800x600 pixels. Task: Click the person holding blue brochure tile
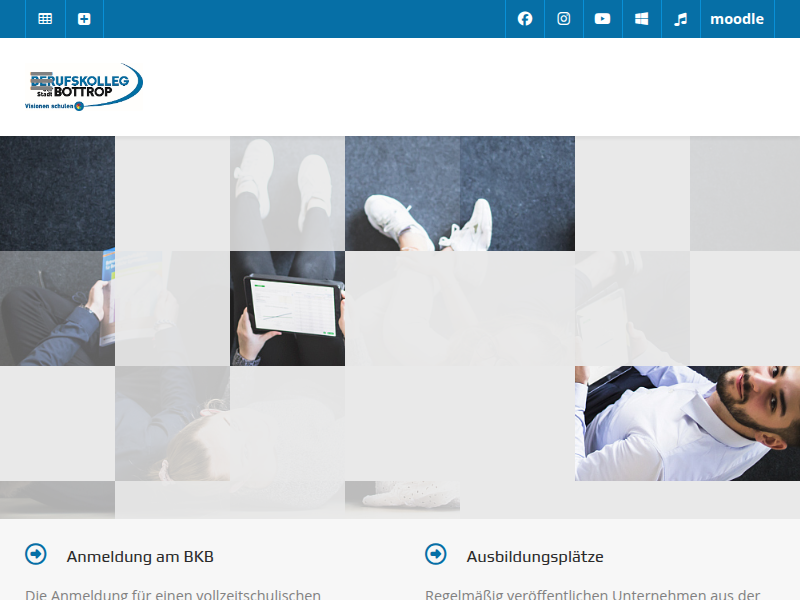pos(57,308)
